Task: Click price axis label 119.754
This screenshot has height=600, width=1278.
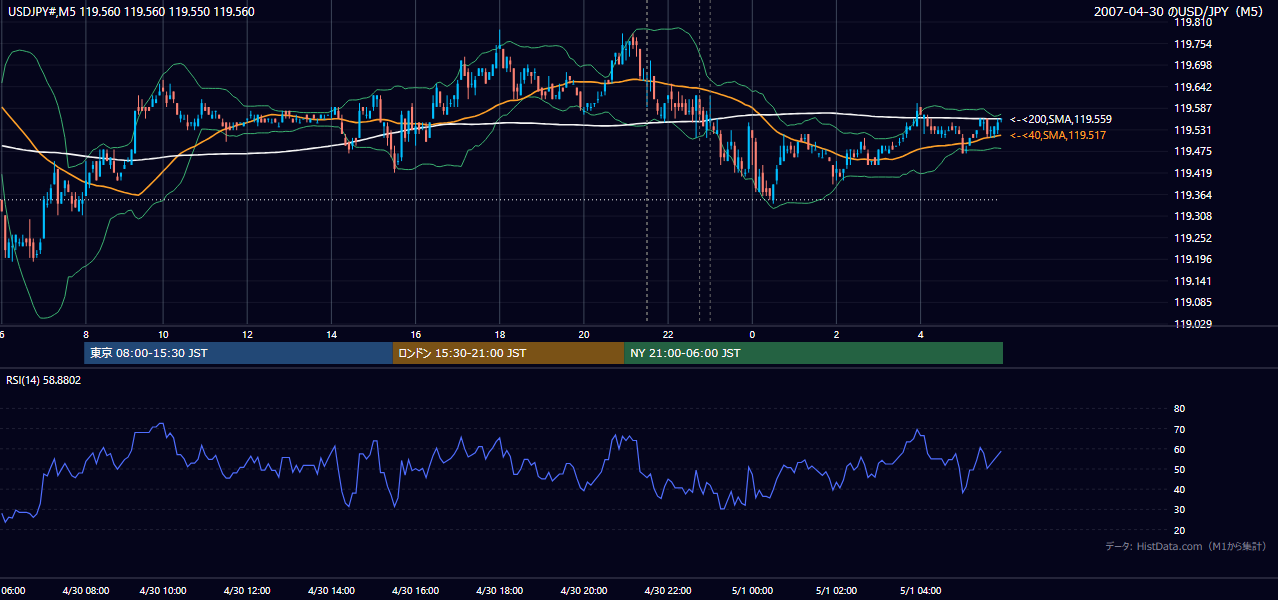Action: pos(1192,44)
